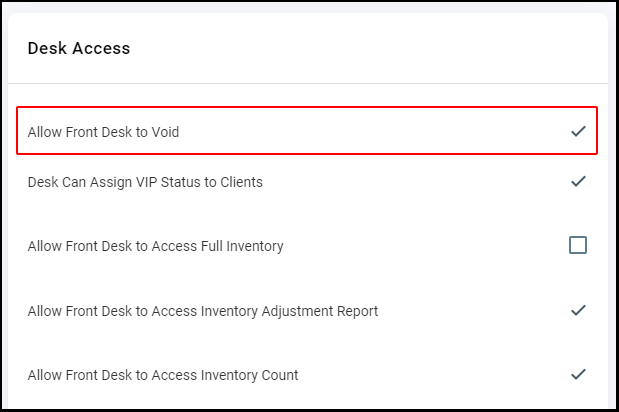Click the Access Full Inventory label text

pos(156,246)
